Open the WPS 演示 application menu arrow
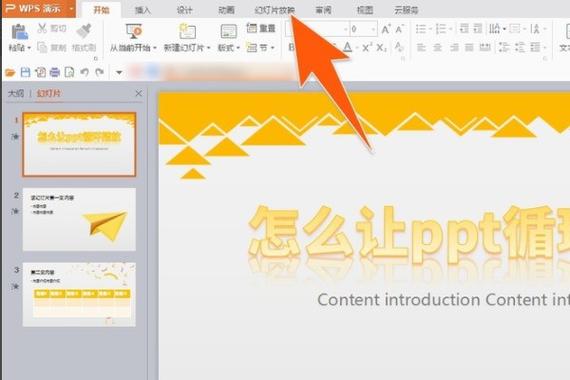The image size is (570, 380). click(x=71, y=8)
